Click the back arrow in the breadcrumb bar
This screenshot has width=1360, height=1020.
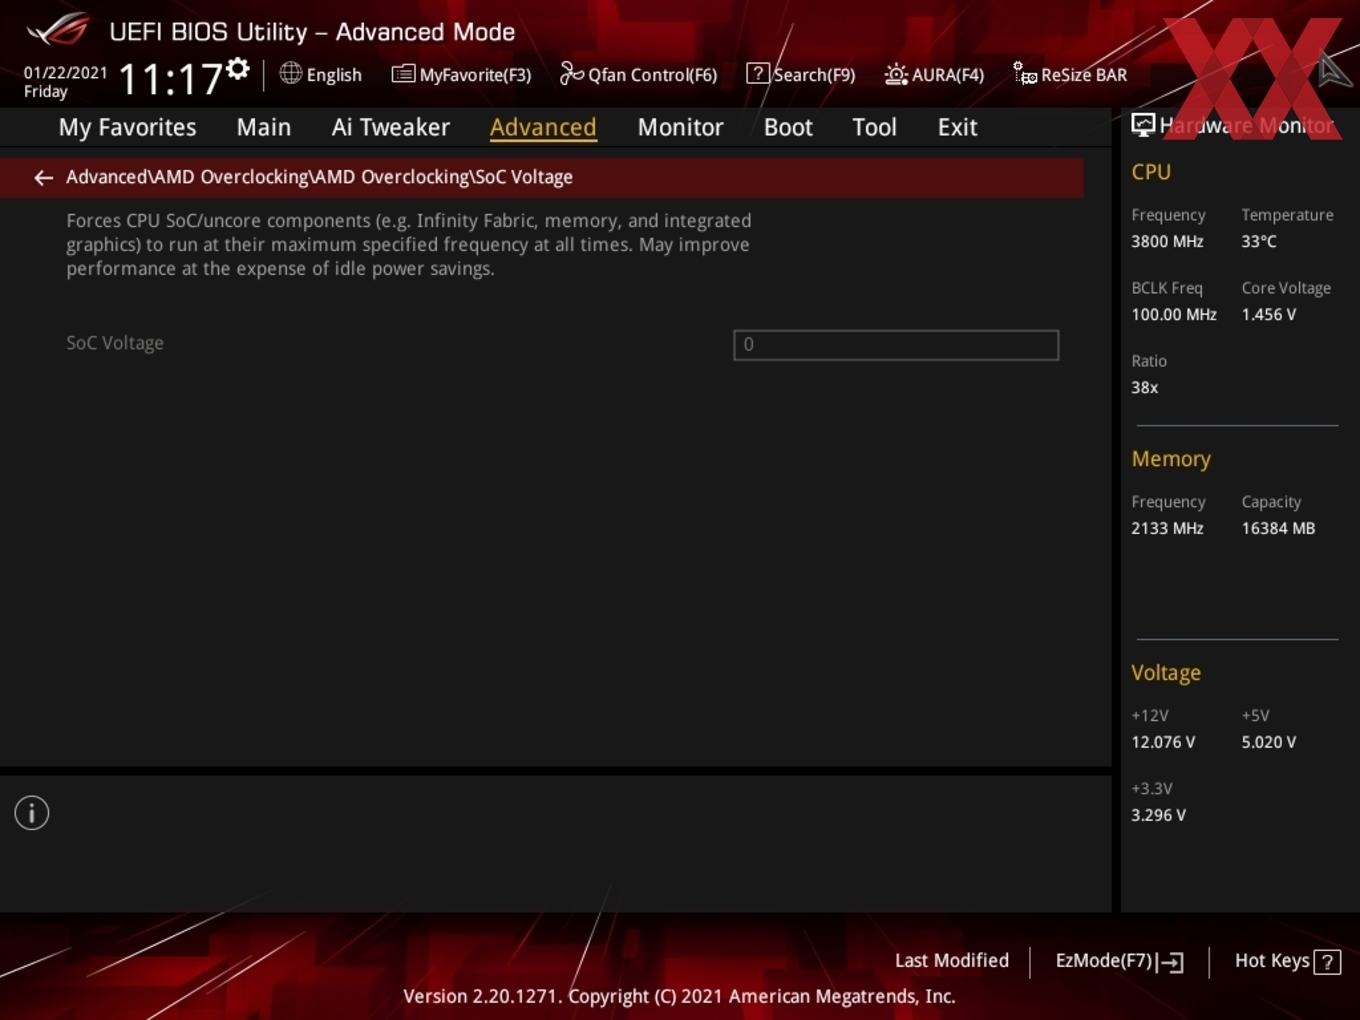coord(43,178)
